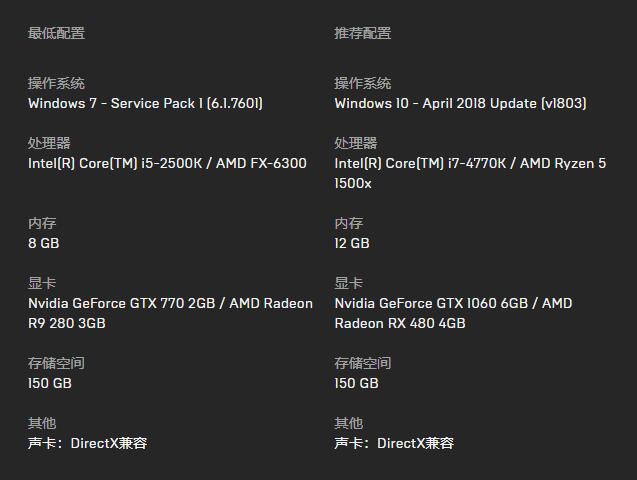Click the minimum 声卡 DirectX兼容 line
The height and width of the screenshot is (480, 637).
[87, 443]
